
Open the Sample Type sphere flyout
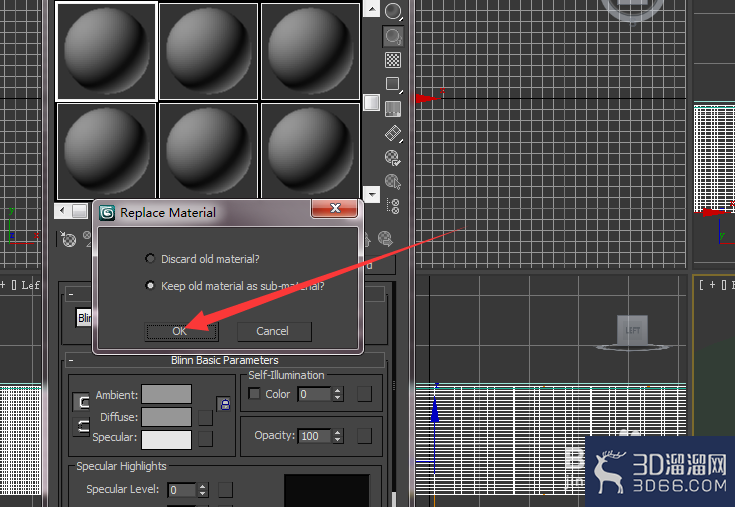point(393,11)
